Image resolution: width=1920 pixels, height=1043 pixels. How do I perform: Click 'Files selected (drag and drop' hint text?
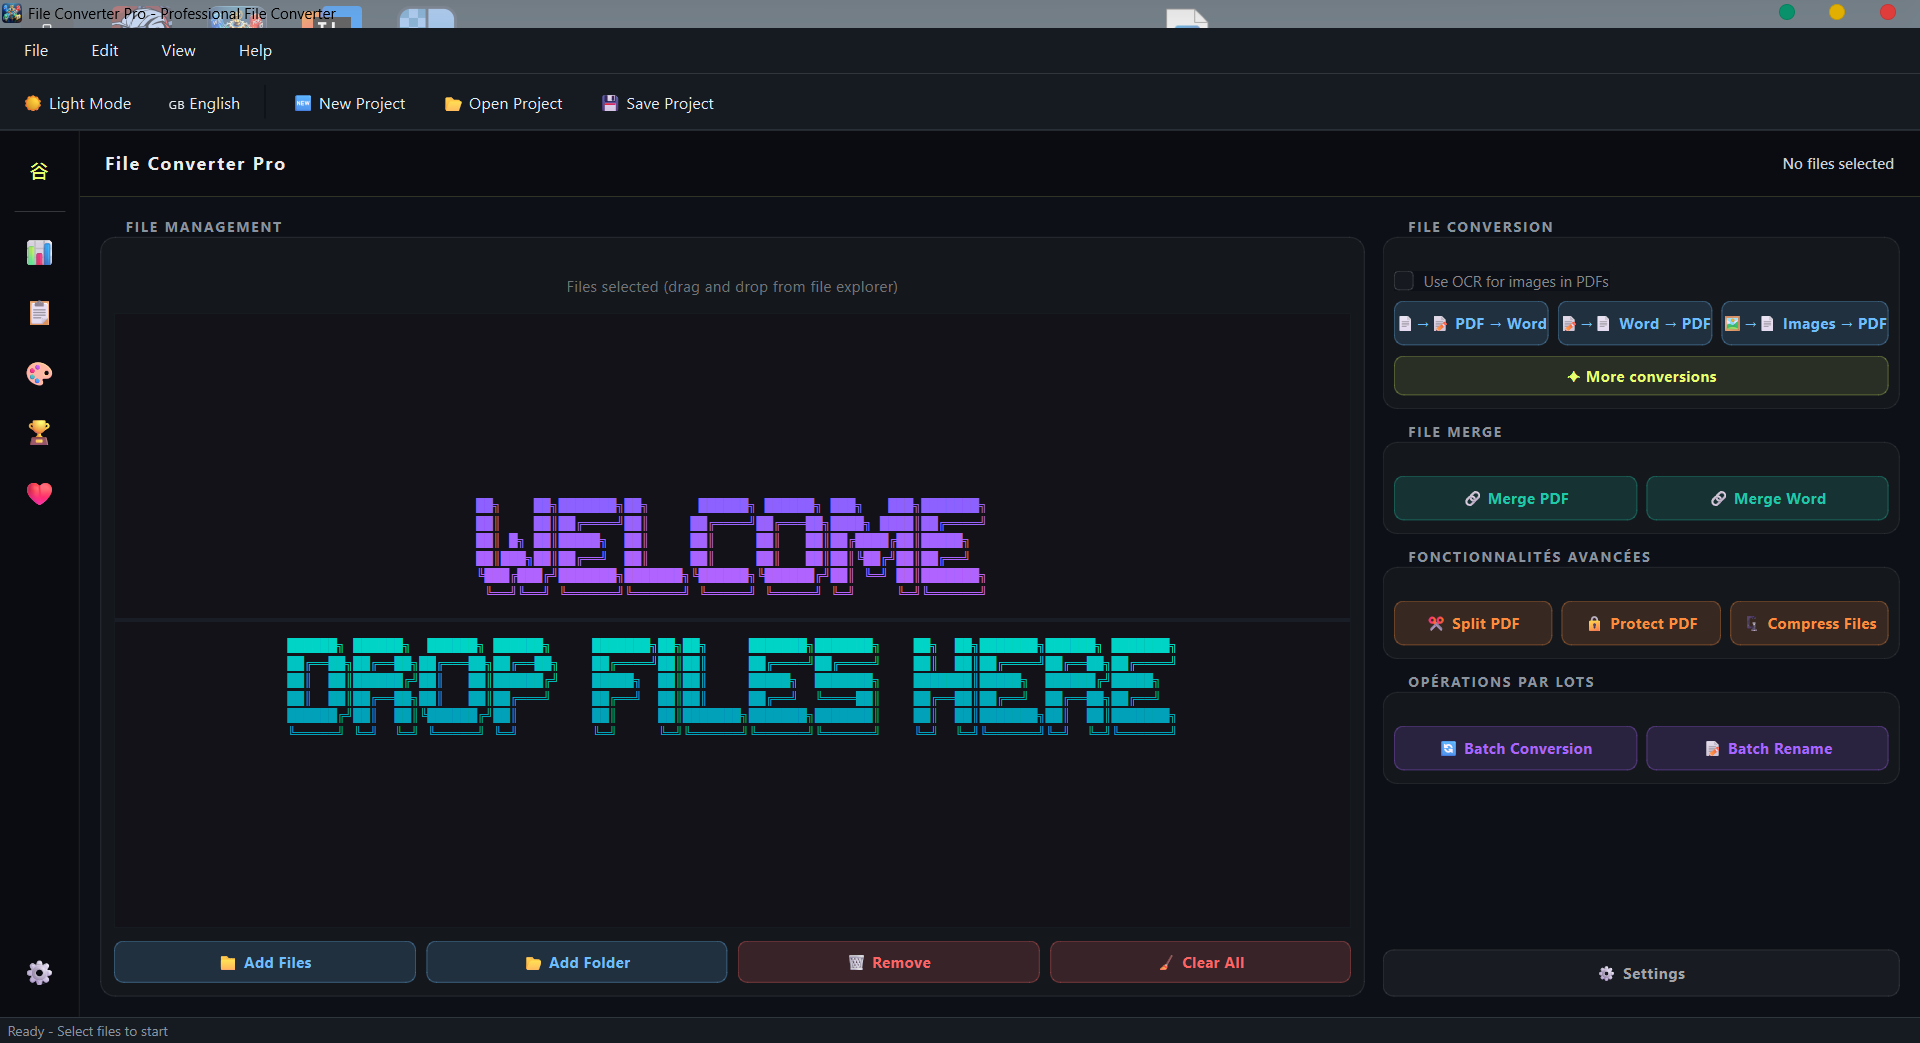click(732, 286)
